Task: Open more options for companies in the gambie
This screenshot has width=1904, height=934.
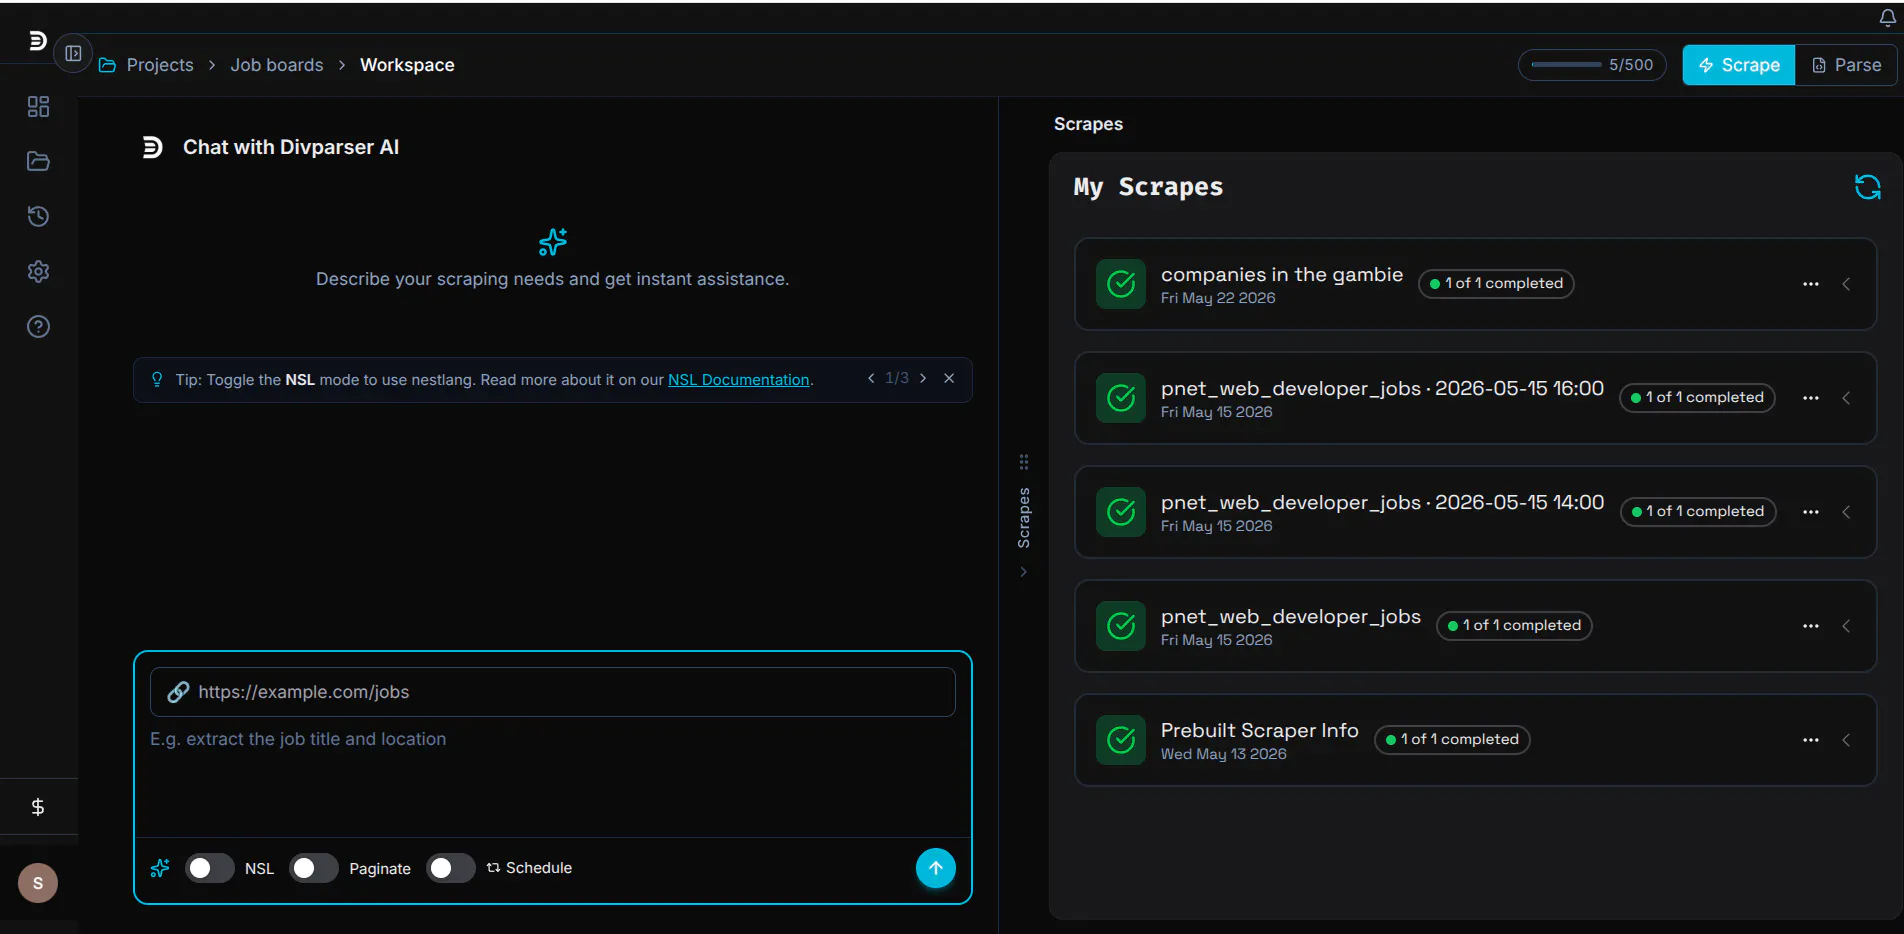Action: pyautogui.click(x=1810, y=284)
